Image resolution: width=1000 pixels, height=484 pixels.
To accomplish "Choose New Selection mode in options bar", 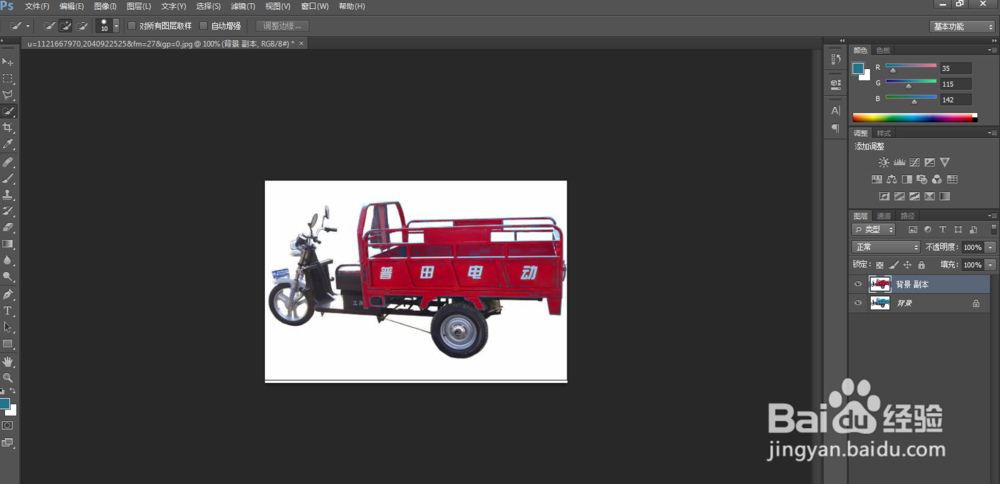I will [x=50, y=26].
